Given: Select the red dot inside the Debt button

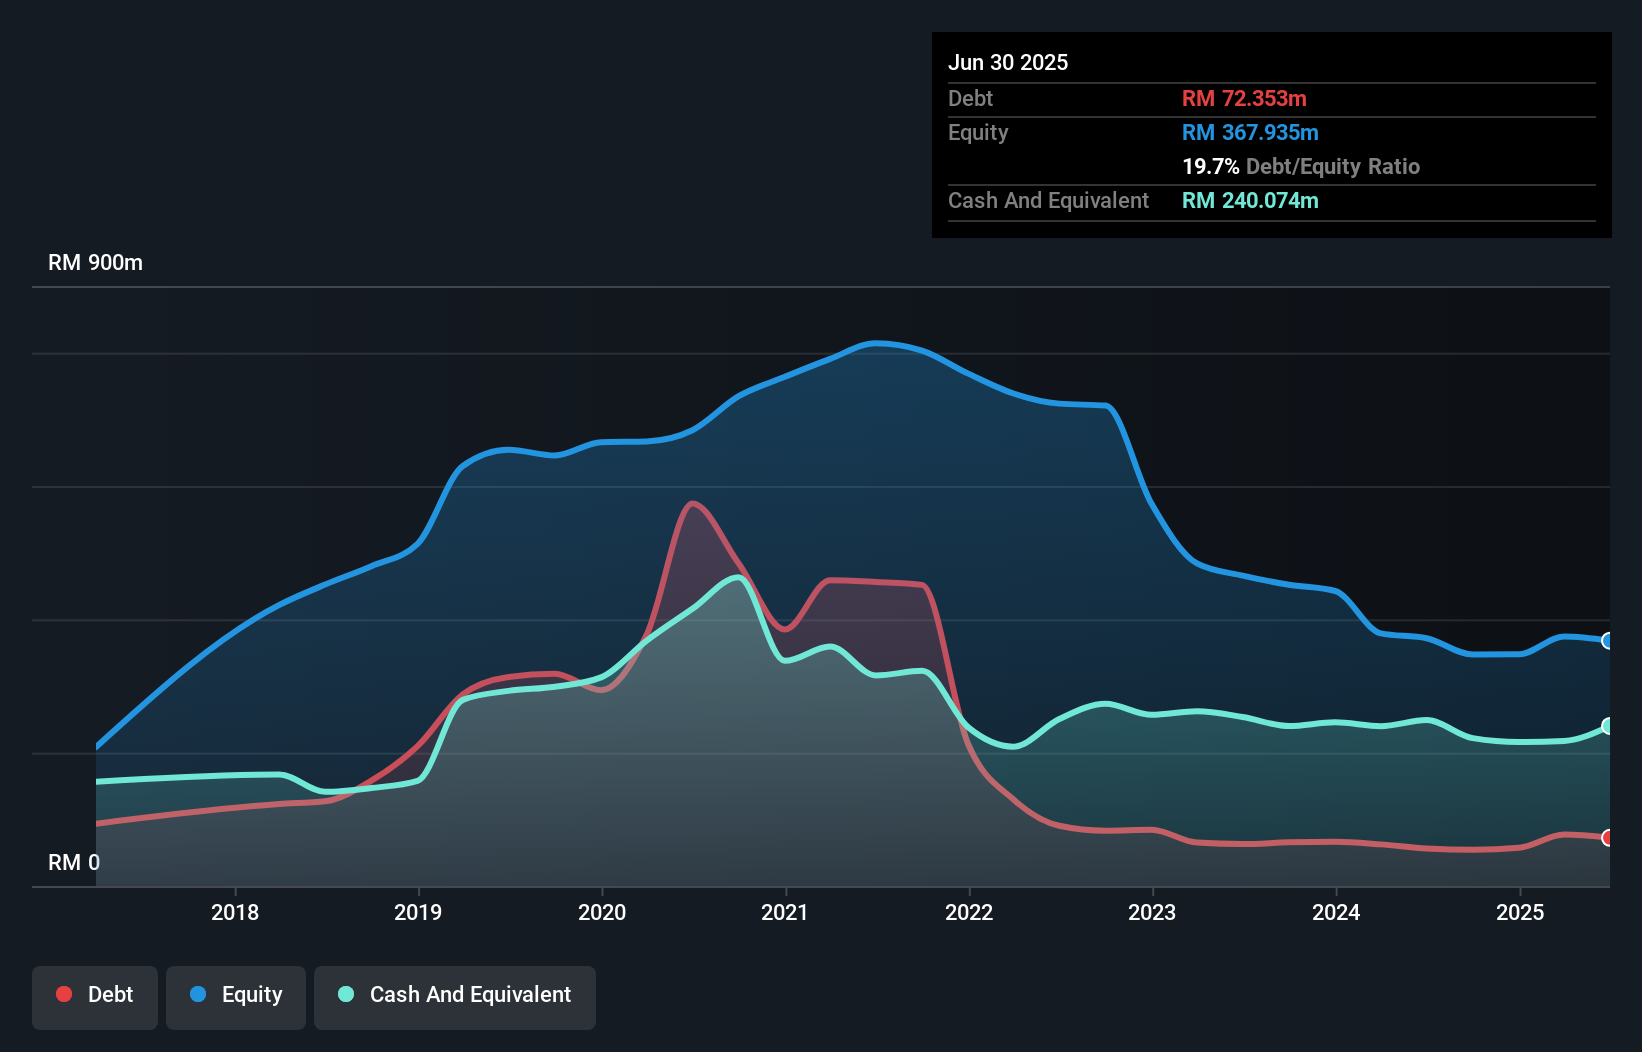Looking at the screenshot, I should pyautogui.click(x=63, y=994).
